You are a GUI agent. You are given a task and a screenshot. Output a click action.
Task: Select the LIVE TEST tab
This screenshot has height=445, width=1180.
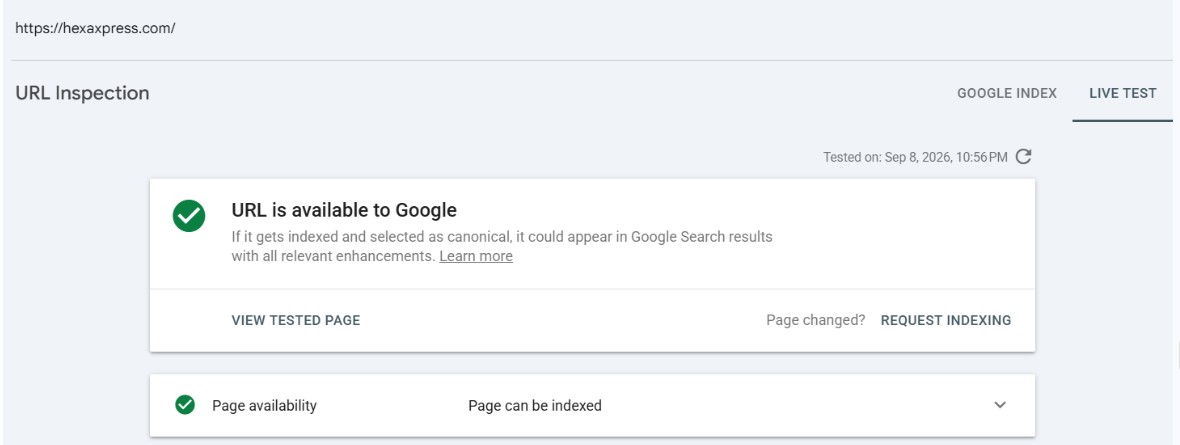click(x=1123, y=93)
